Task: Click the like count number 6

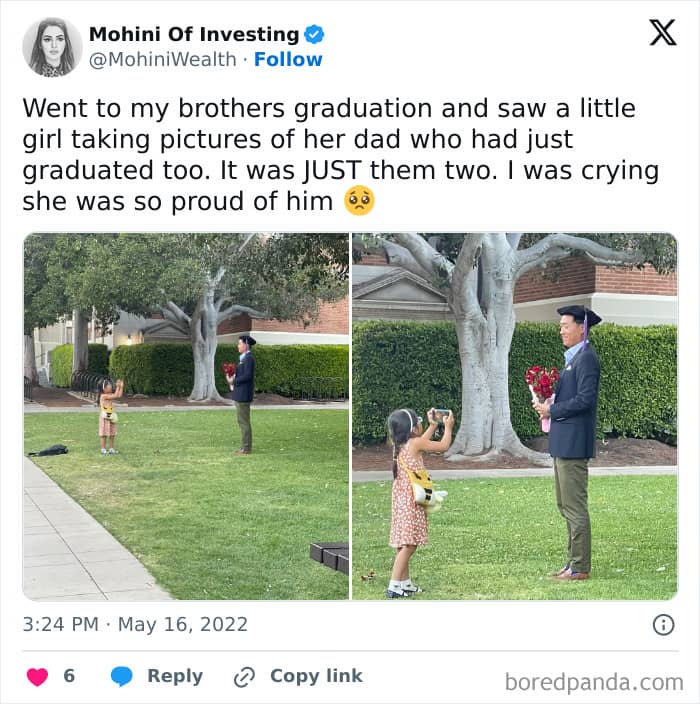Action: [x=69, y=676]
